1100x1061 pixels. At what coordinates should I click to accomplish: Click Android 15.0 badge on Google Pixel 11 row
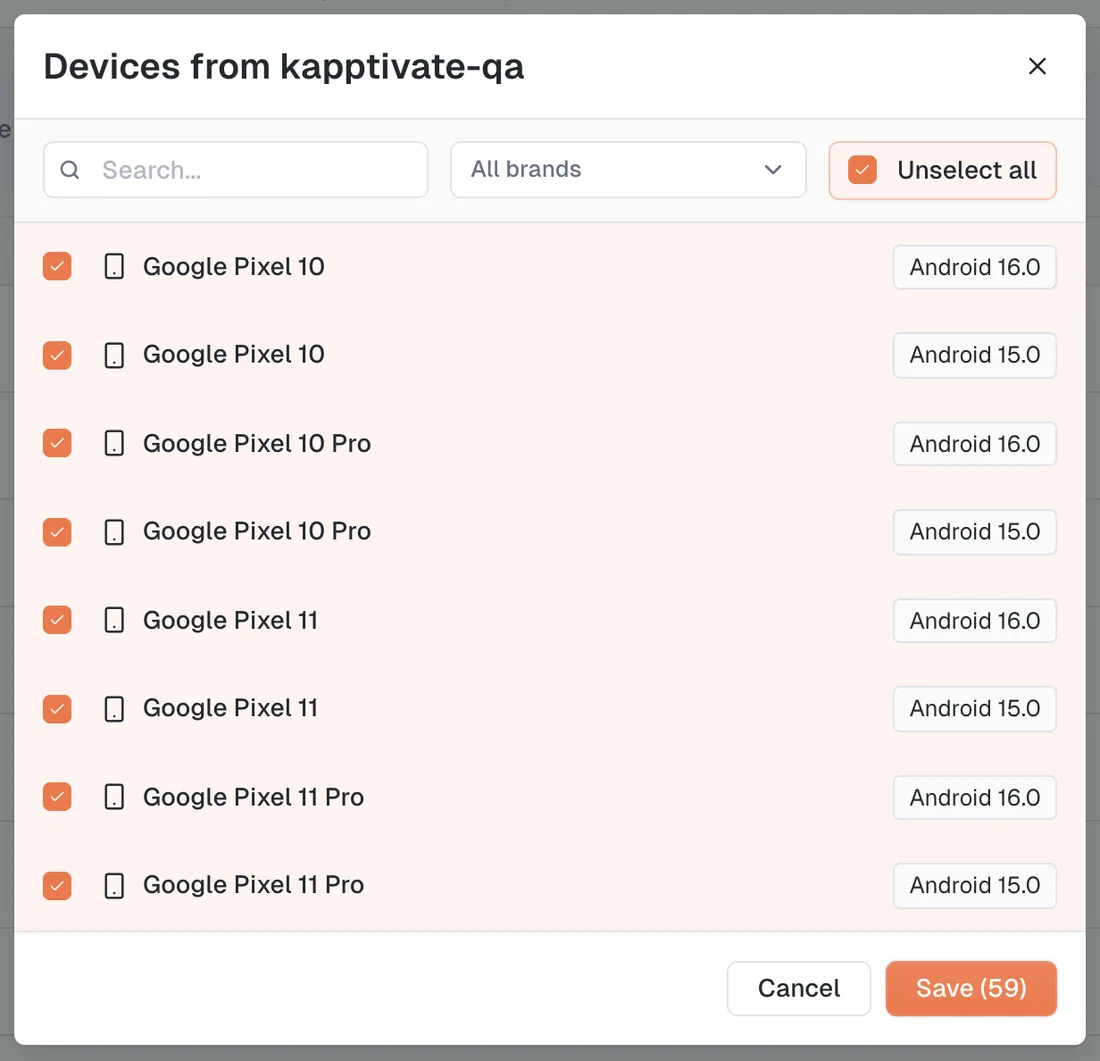[974, 709]
